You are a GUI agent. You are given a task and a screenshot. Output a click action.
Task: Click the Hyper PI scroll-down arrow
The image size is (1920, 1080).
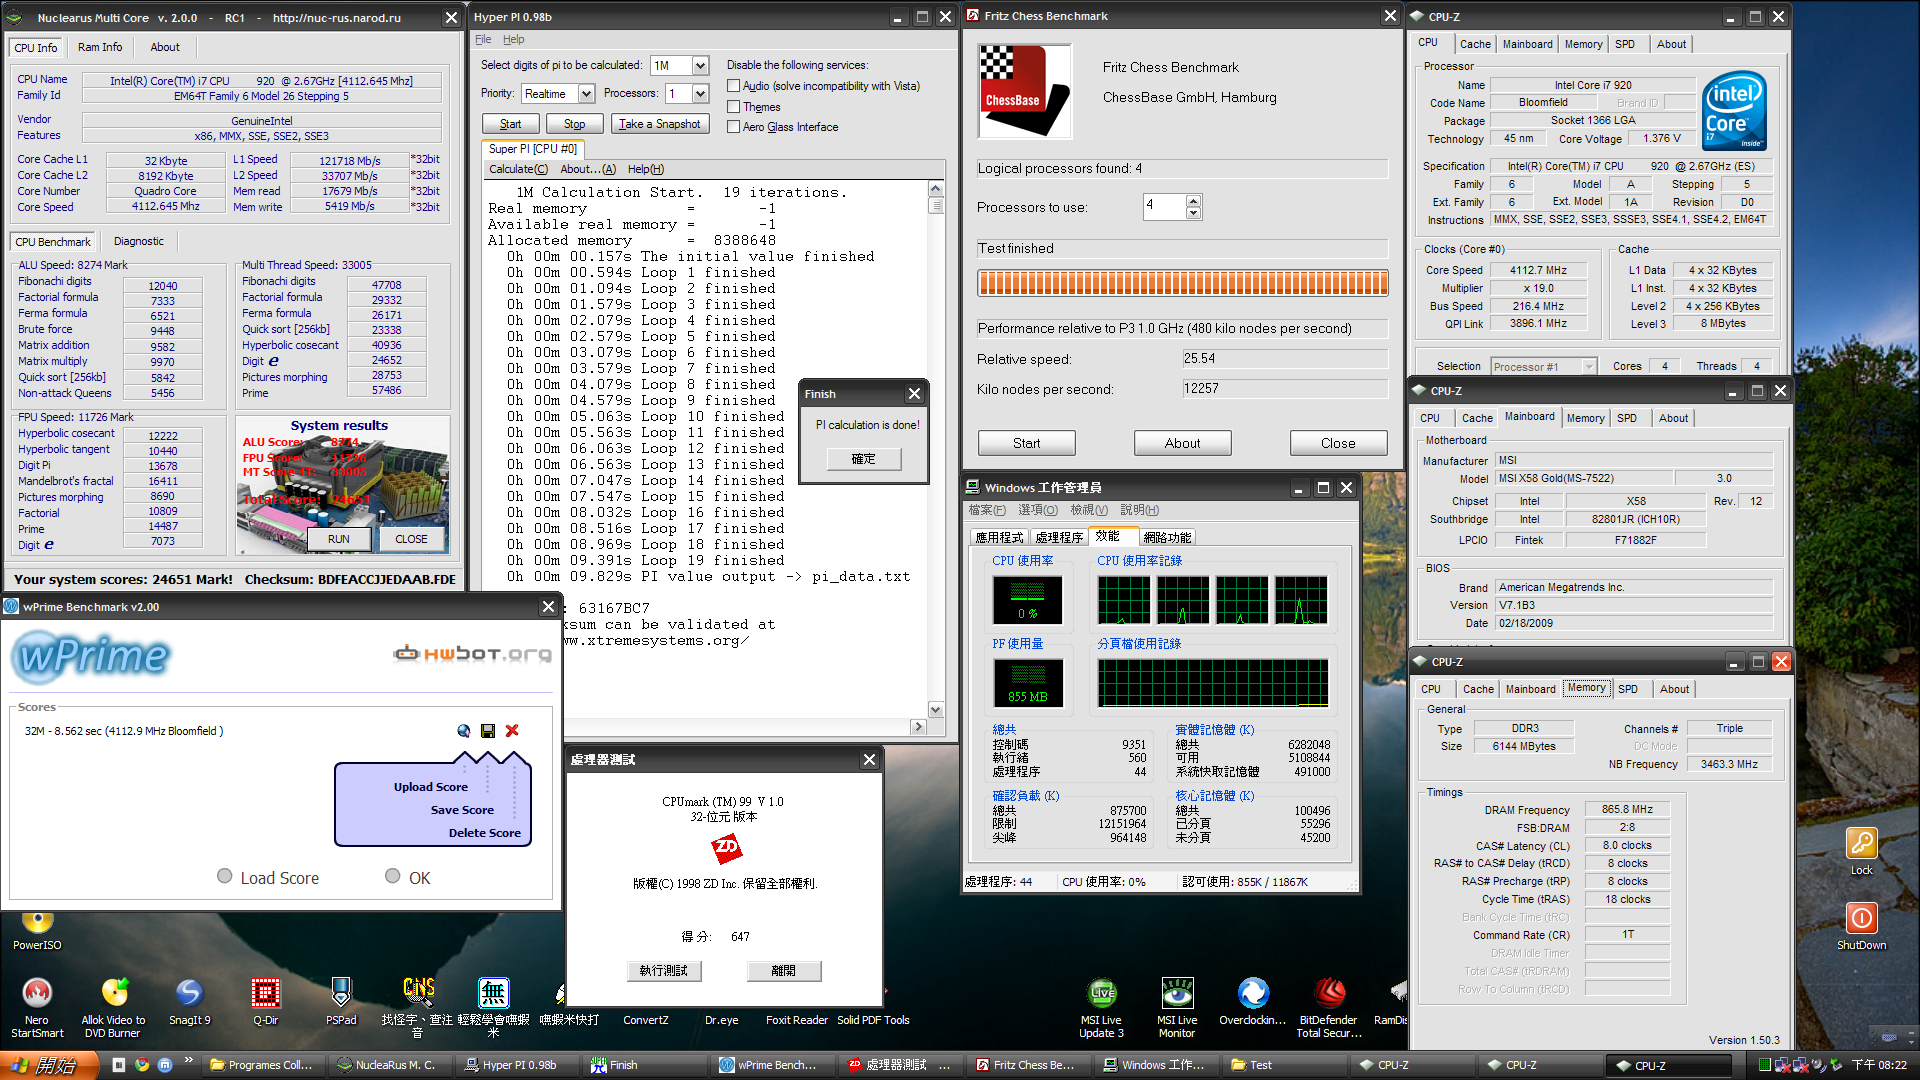[x=936, y=710]
